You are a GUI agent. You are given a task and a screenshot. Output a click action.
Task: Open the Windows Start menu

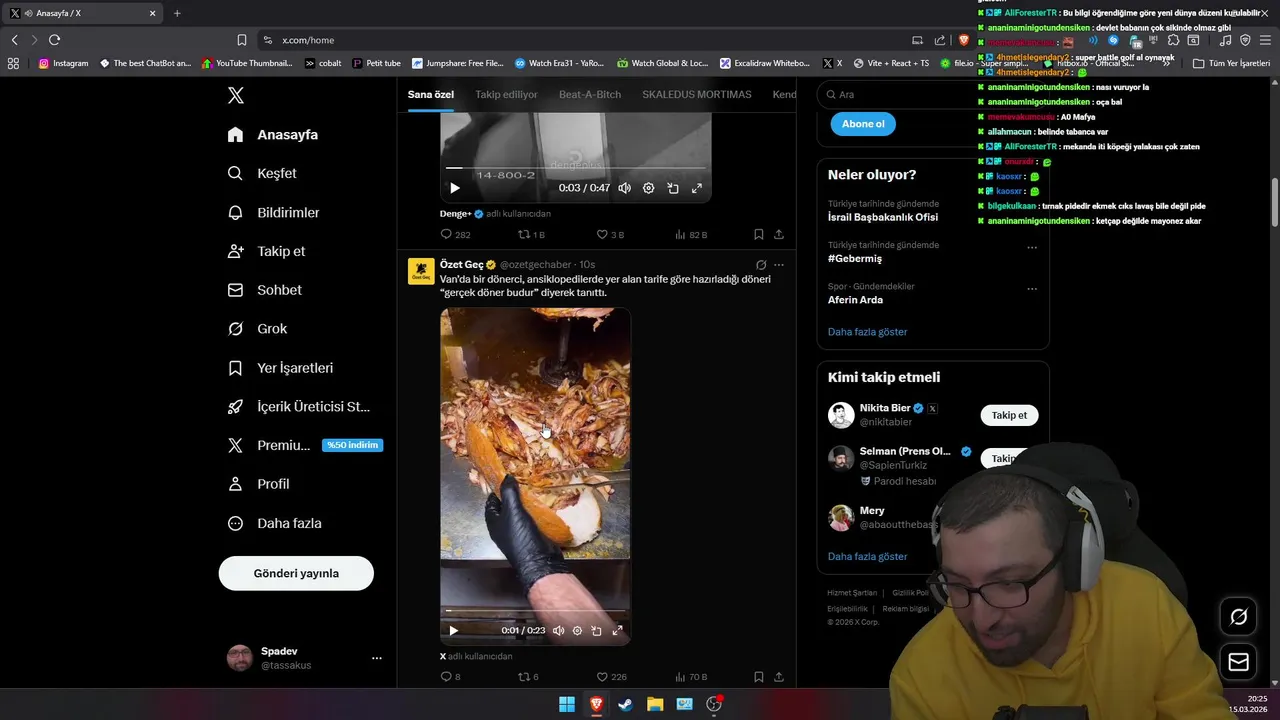pos(567,704)
